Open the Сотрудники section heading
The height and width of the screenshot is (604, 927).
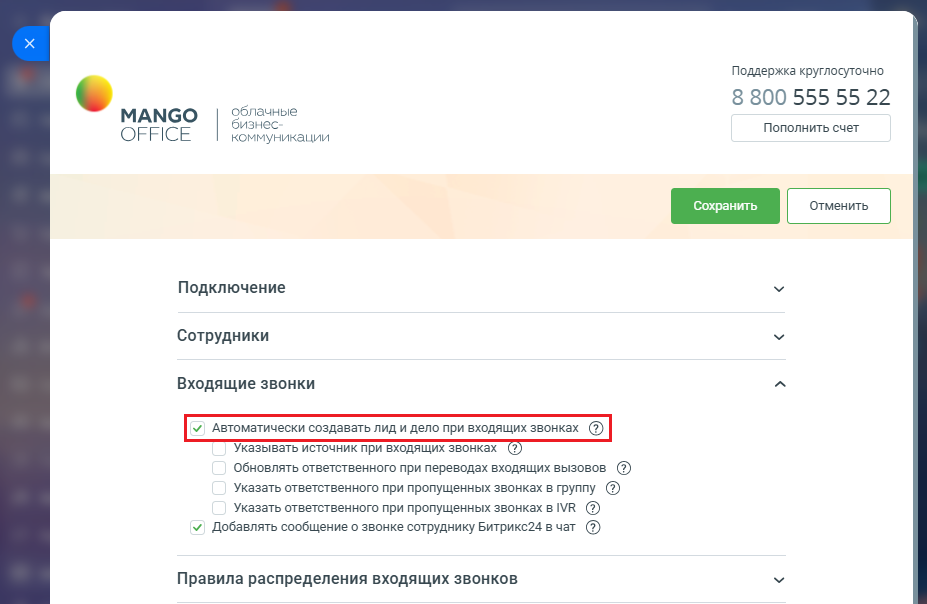point(223,336)
